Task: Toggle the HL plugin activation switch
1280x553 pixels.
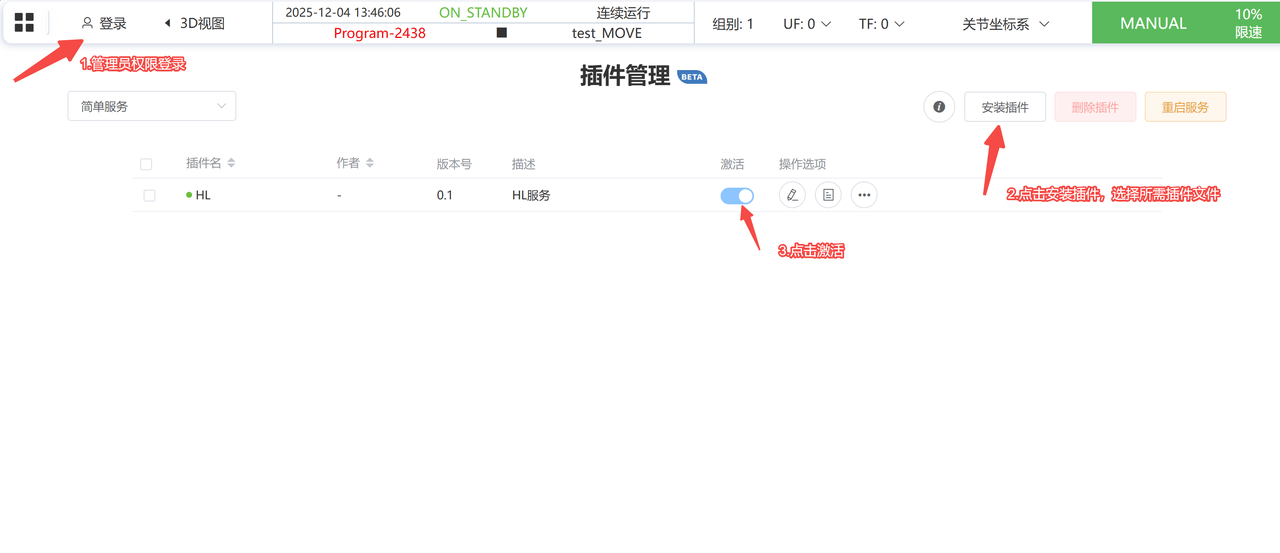Action: point(737,196)
